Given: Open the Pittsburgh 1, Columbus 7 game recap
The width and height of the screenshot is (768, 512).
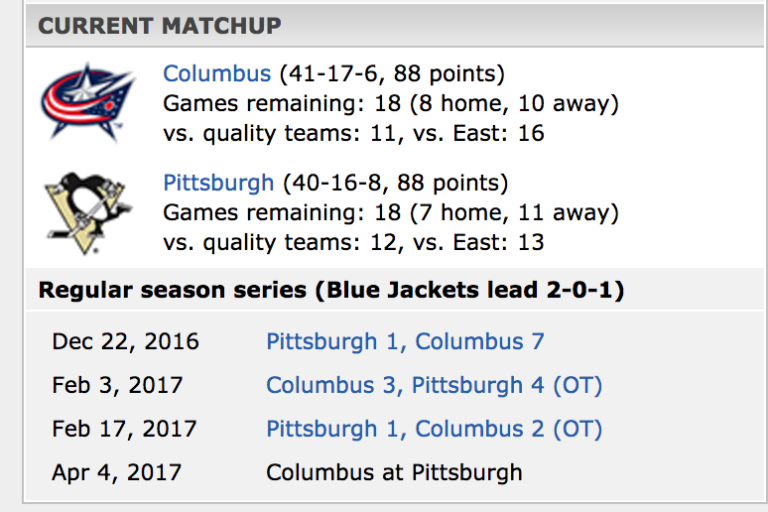Looking at the screenshot, I should tap(405, 342).
